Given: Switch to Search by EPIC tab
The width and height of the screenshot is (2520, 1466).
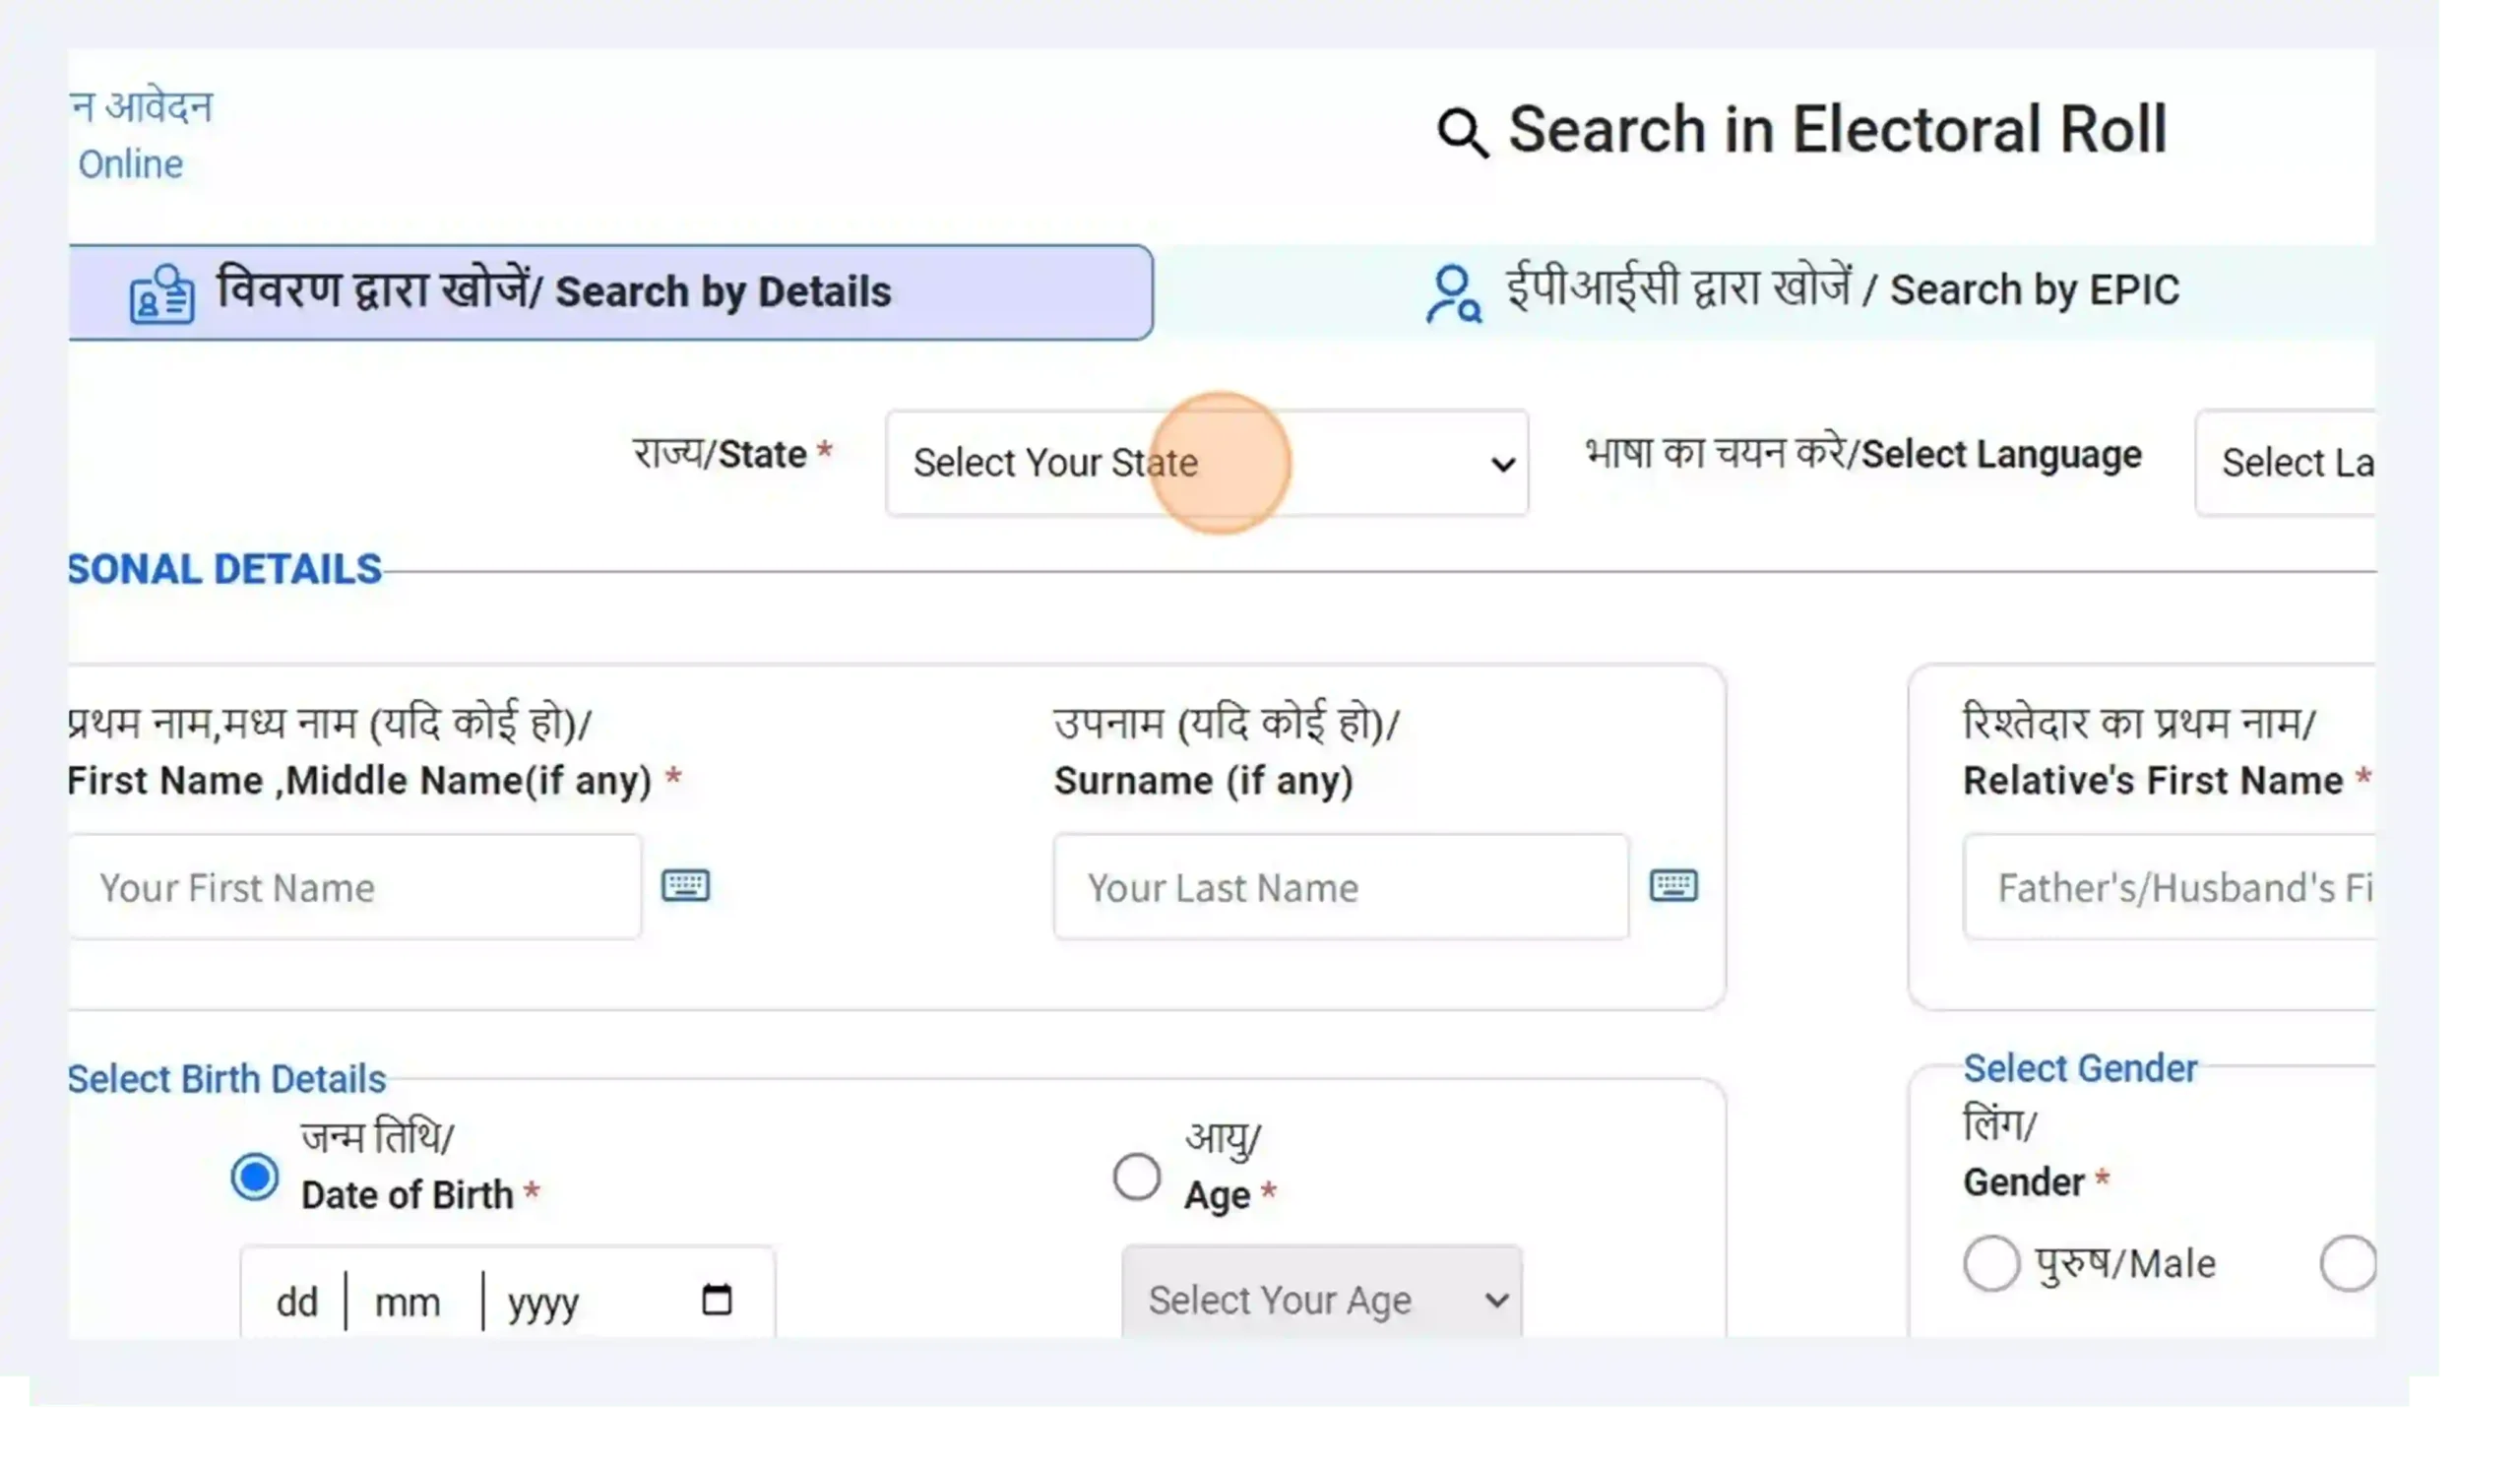Looking at the screenshot, I should [x=1765, y=292].
